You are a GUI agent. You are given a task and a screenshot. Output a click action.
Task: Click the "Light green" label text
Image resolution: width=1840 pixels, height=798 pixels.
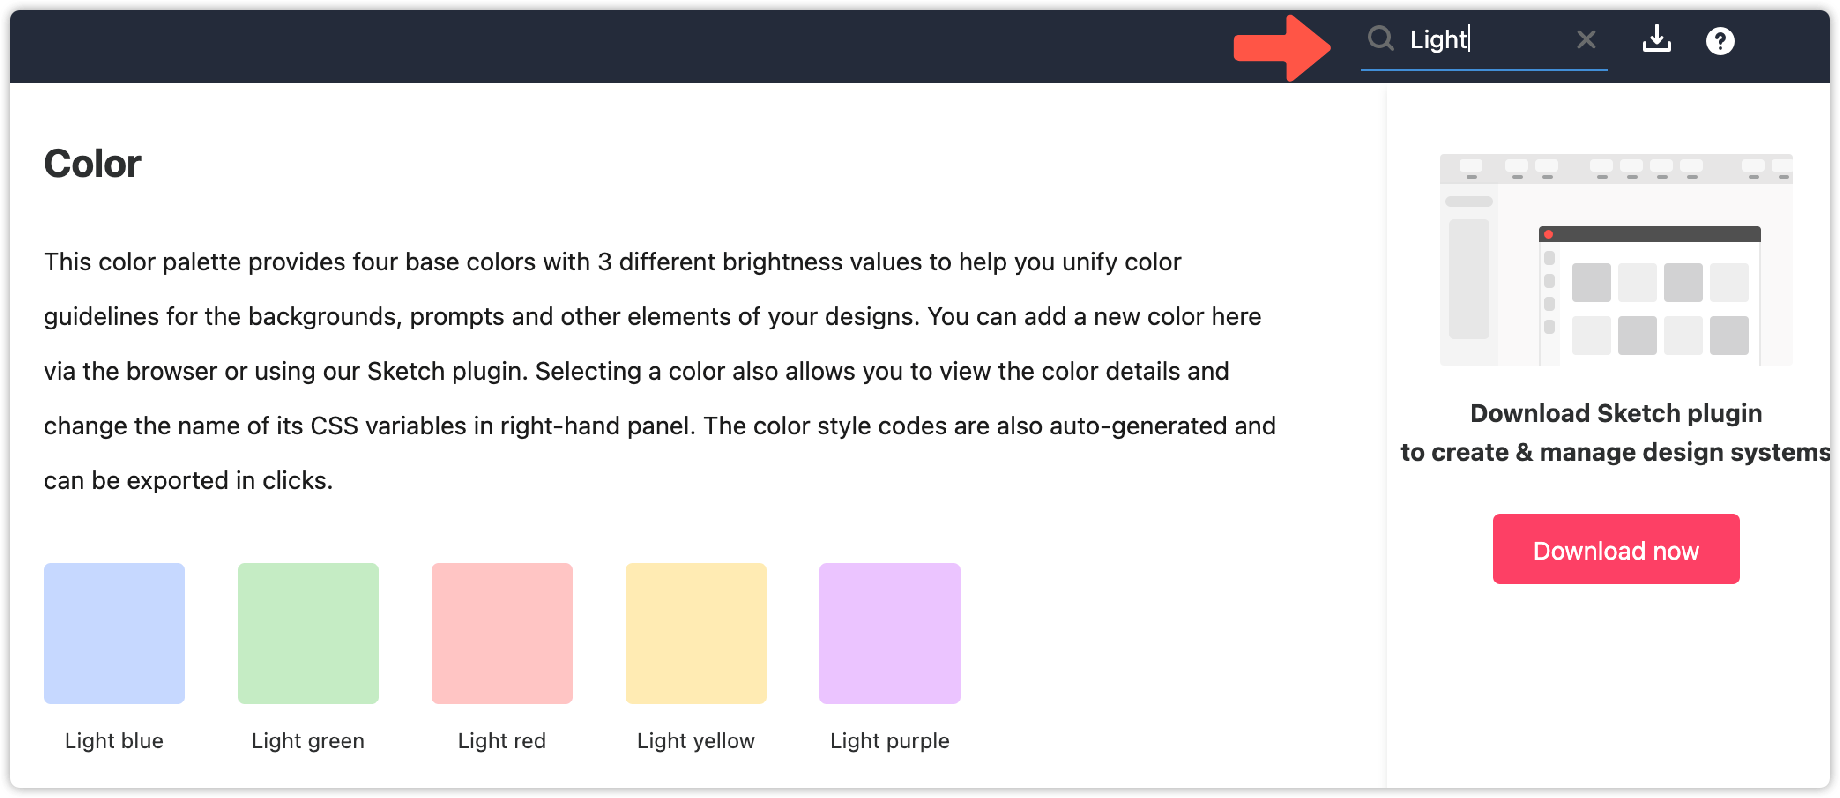pyautogui.click(x=308, y=741)
